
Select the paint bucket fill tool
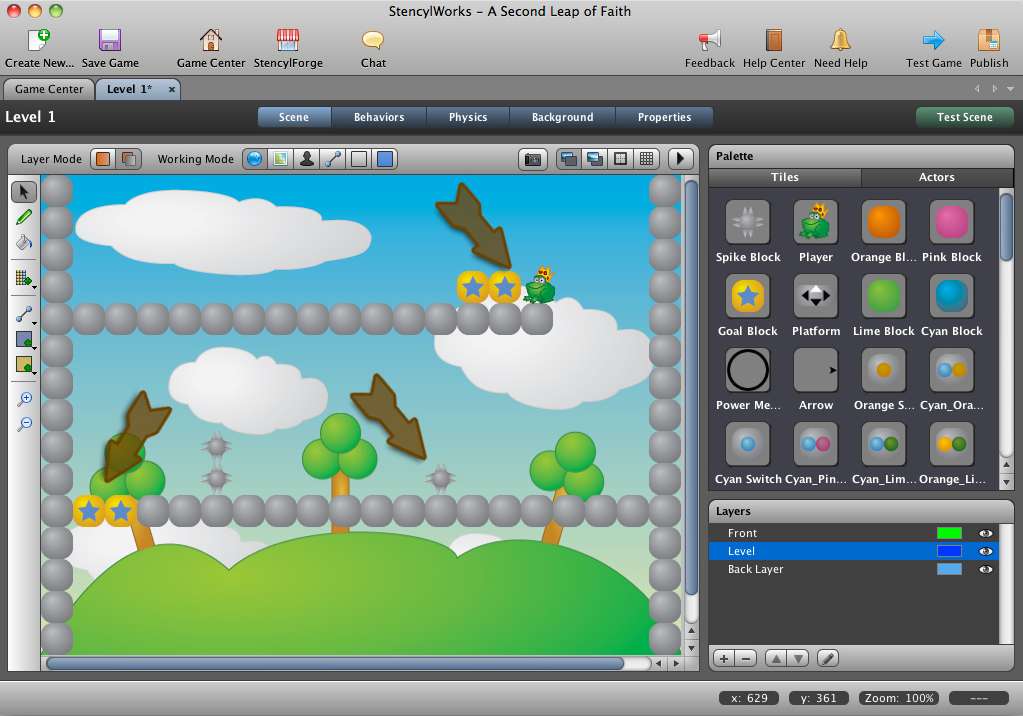24,242
